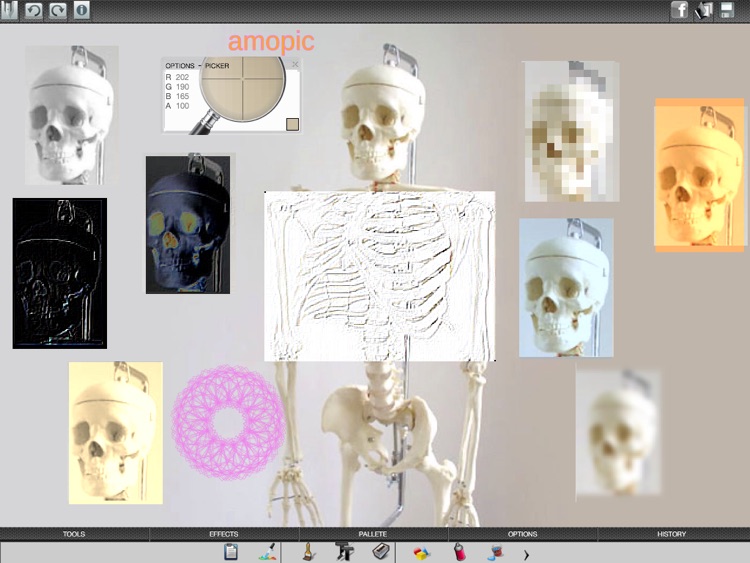Select the grayscale skull thumbnail
750x563 pixels.
coord(72,115)
